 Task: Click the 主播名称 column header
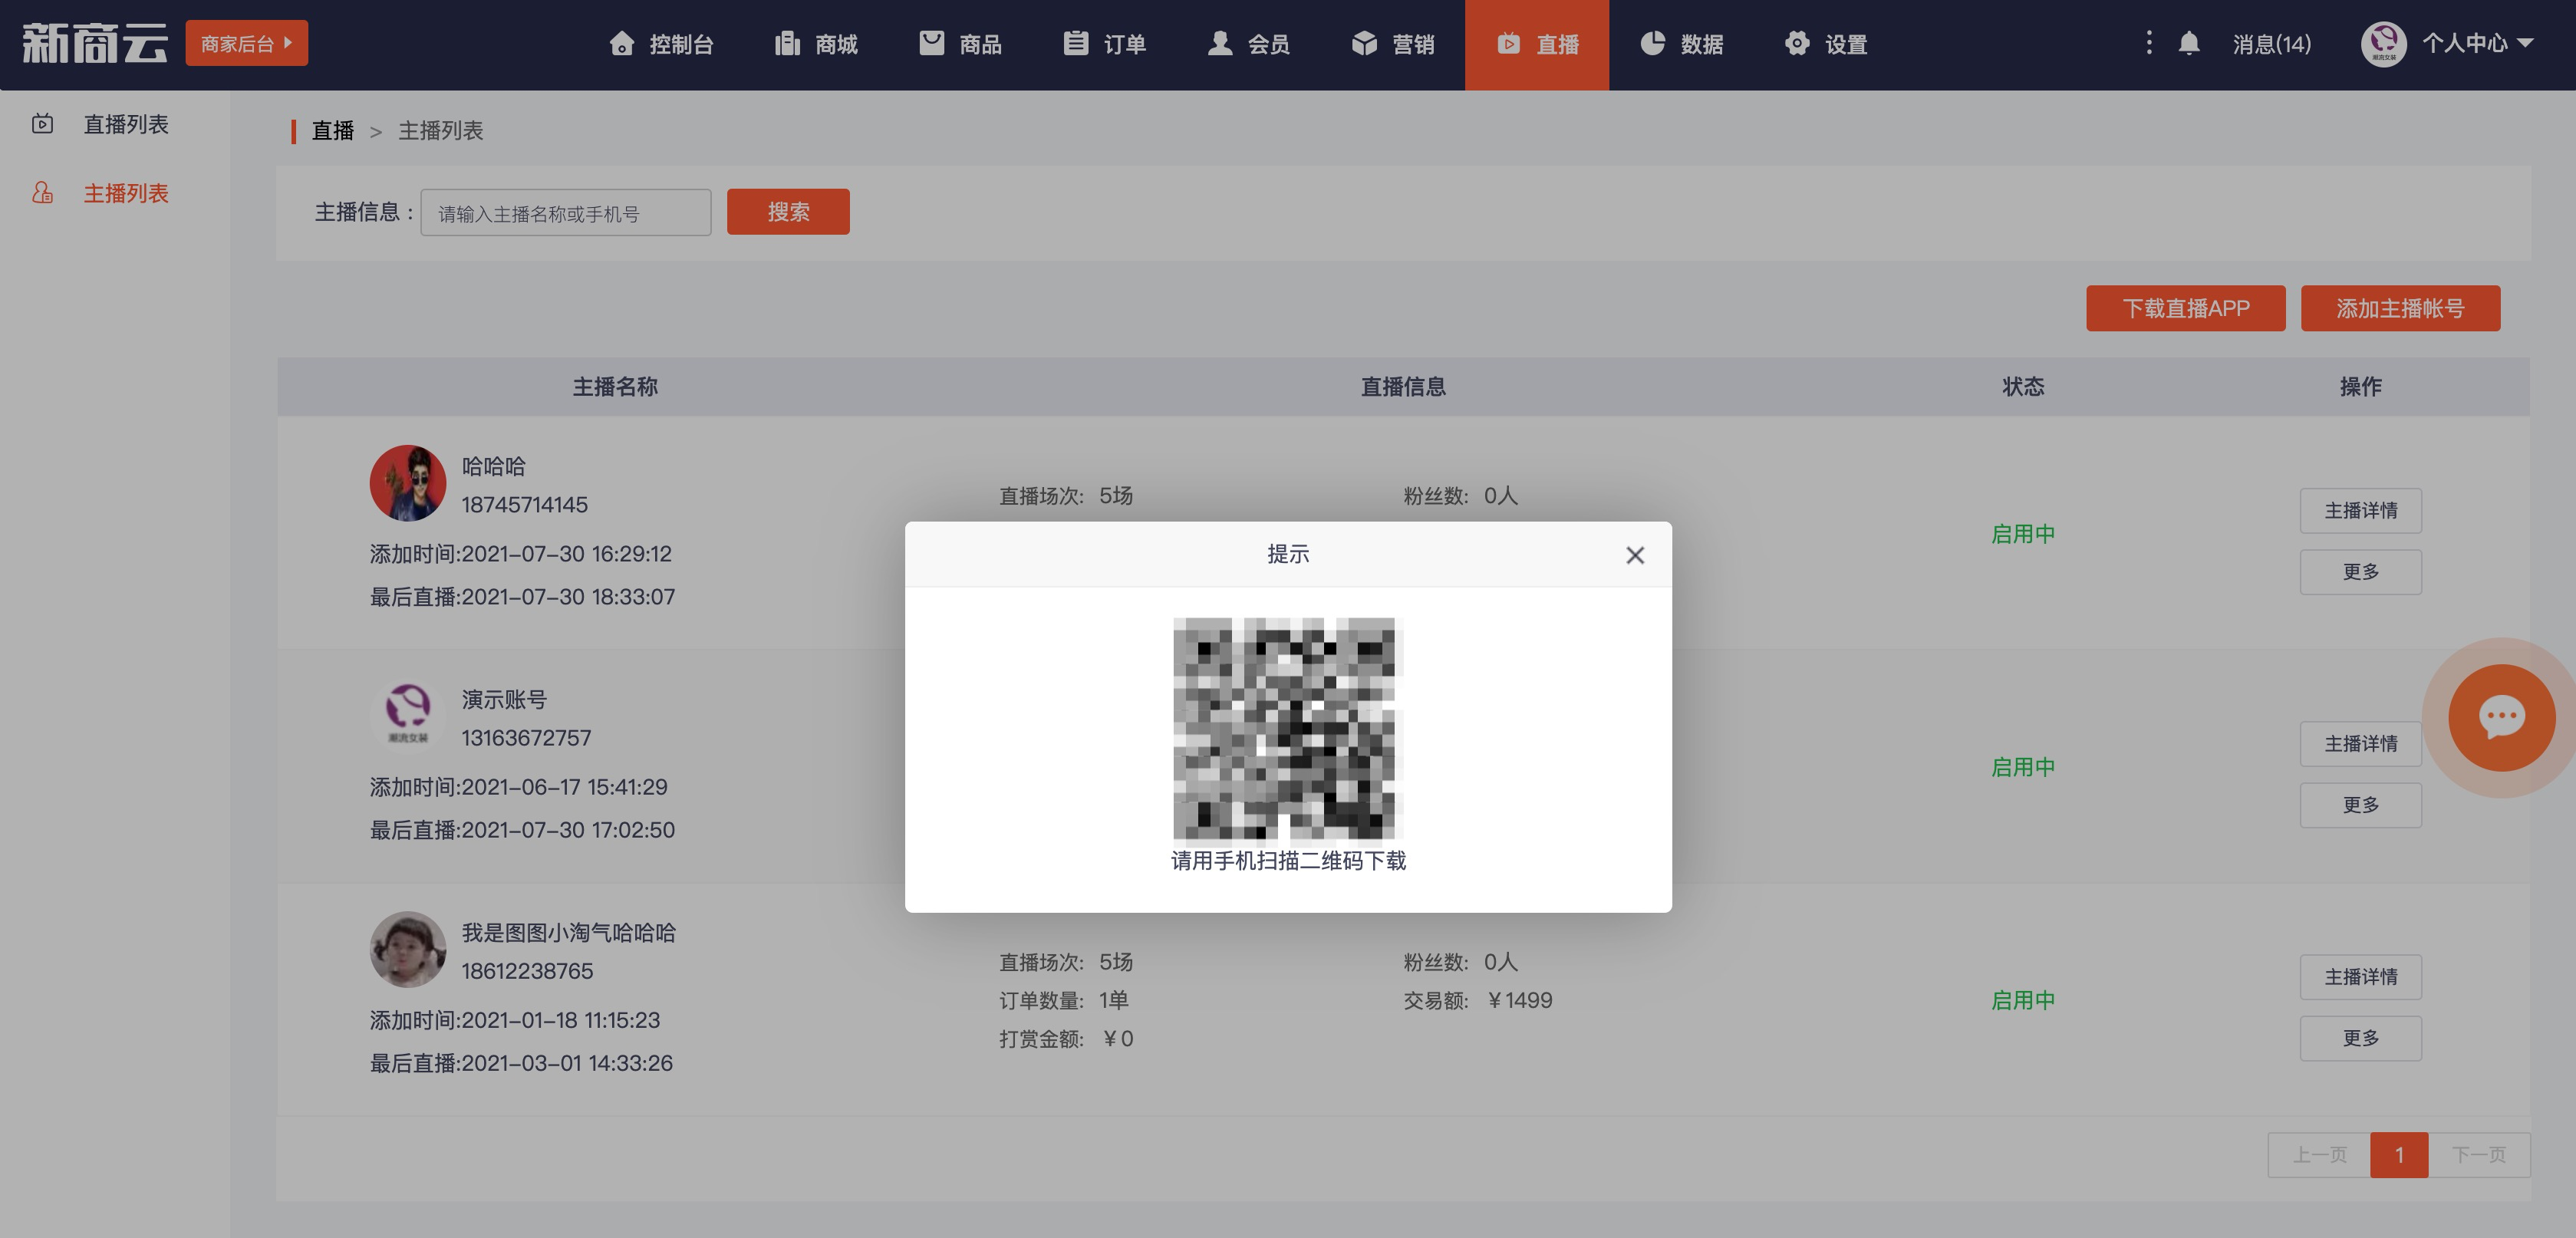click(x=615, y=387)
